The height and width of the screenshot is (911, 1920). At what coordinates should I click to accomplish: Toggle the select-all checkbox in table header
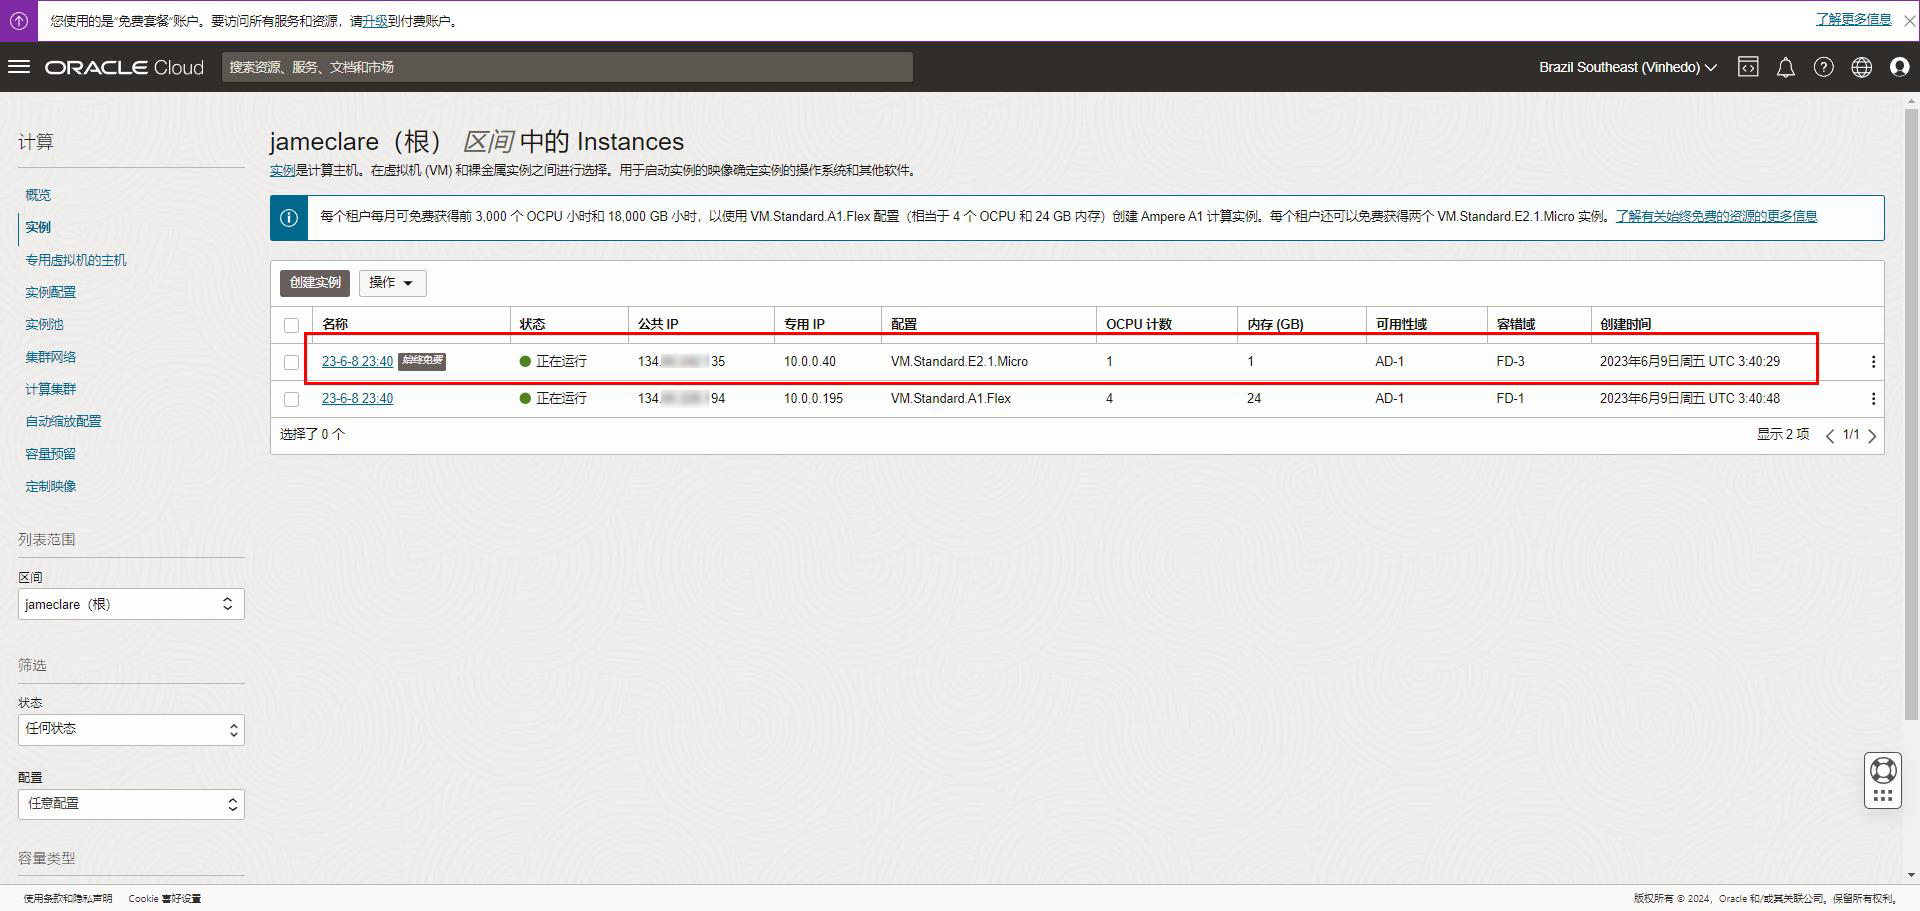click(x=291, y=325)
